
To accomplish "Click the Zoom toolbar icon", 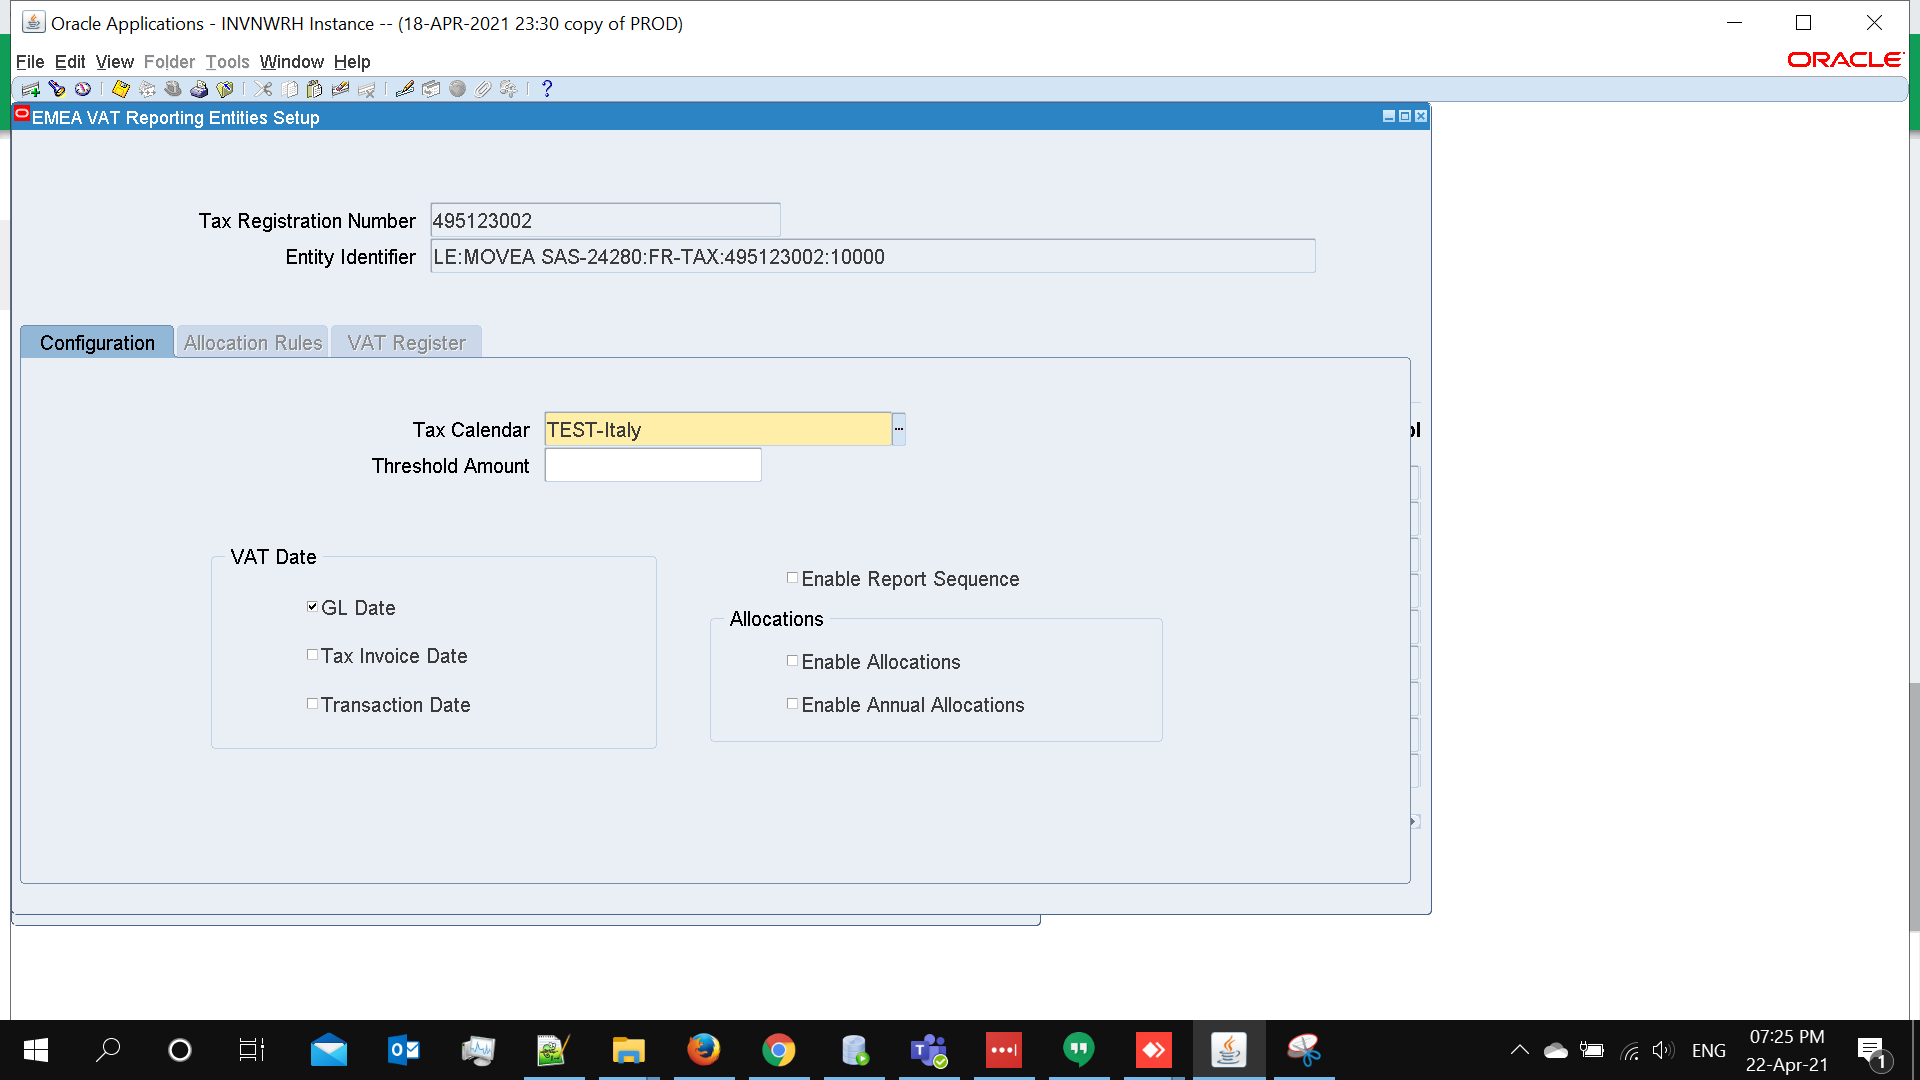I will [x=431, y=89].
